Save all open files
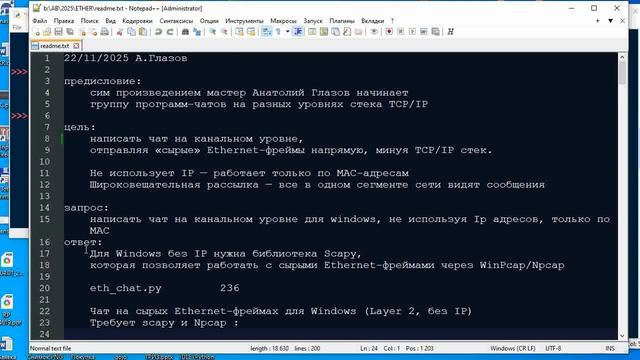The height and width of the screenshot is (360, 640). [x=70, y=32]
